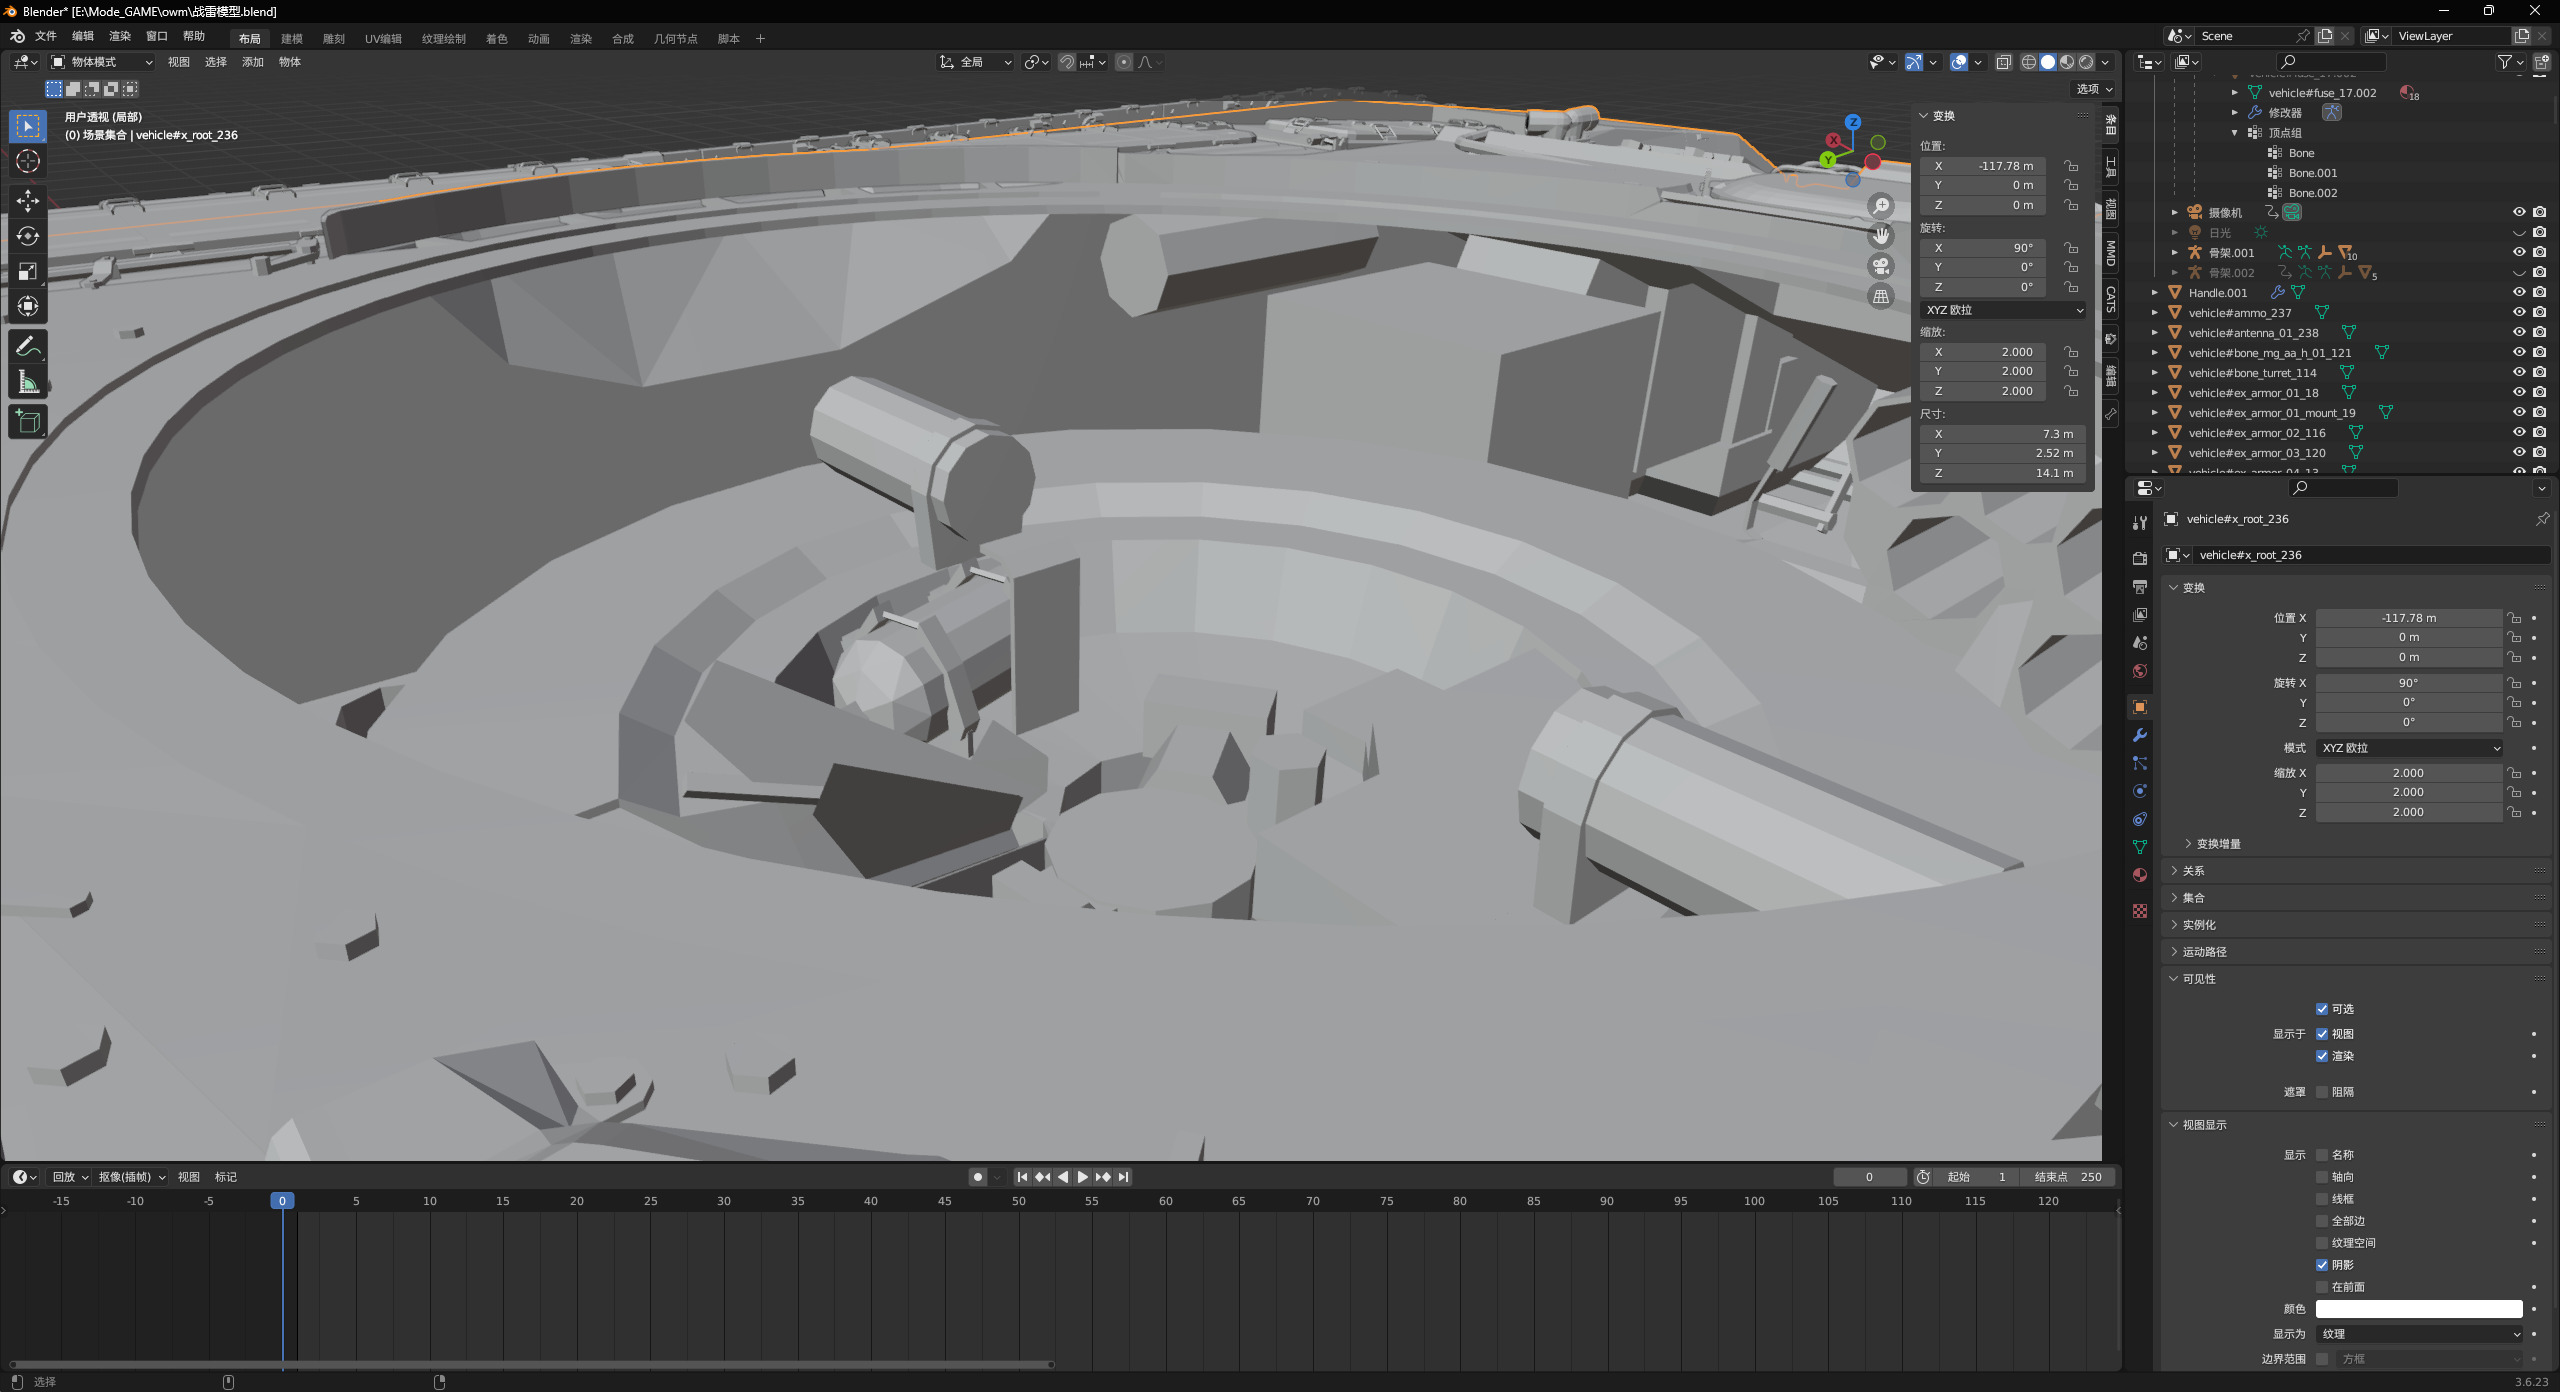This screenshot has width=2560, height=1392.
Task: Choose the Add Cube tool
Action: (x=28, y=422)
